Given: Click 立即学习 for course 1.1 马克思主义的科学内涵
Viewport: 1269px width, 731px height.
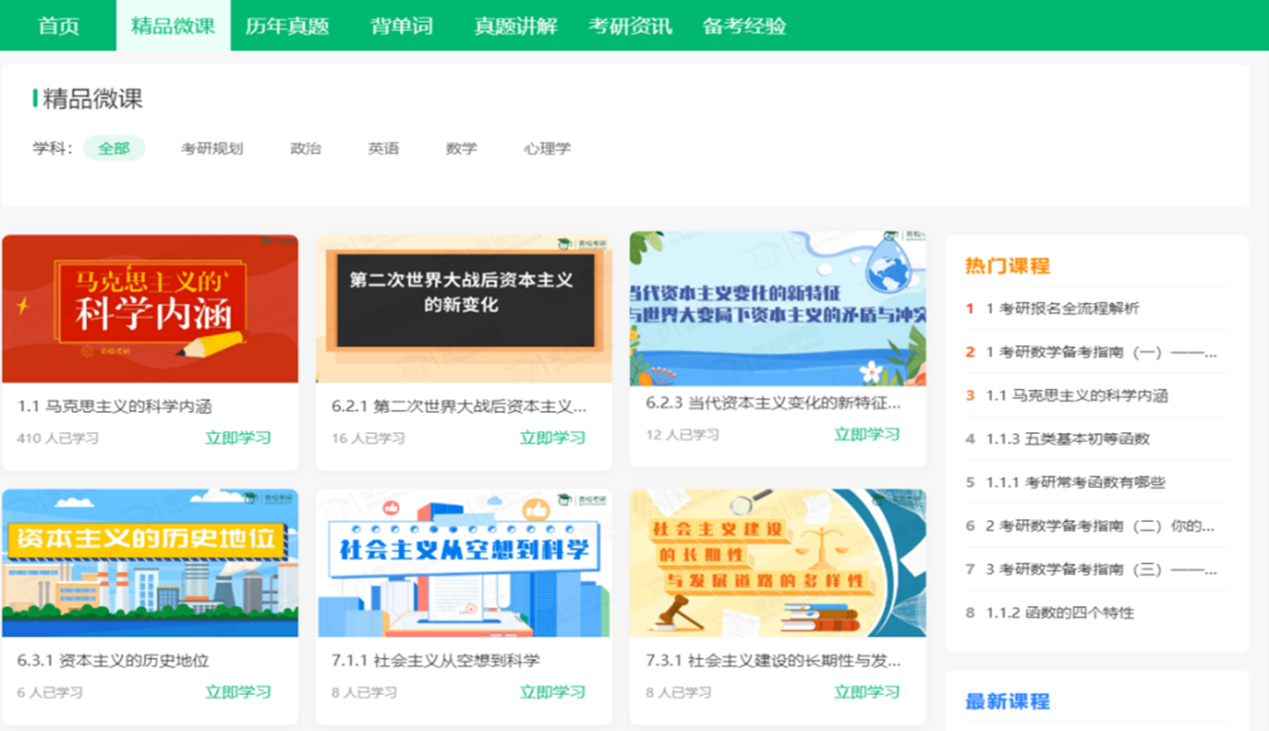Looking at the screenshot, I should point(238,438).
